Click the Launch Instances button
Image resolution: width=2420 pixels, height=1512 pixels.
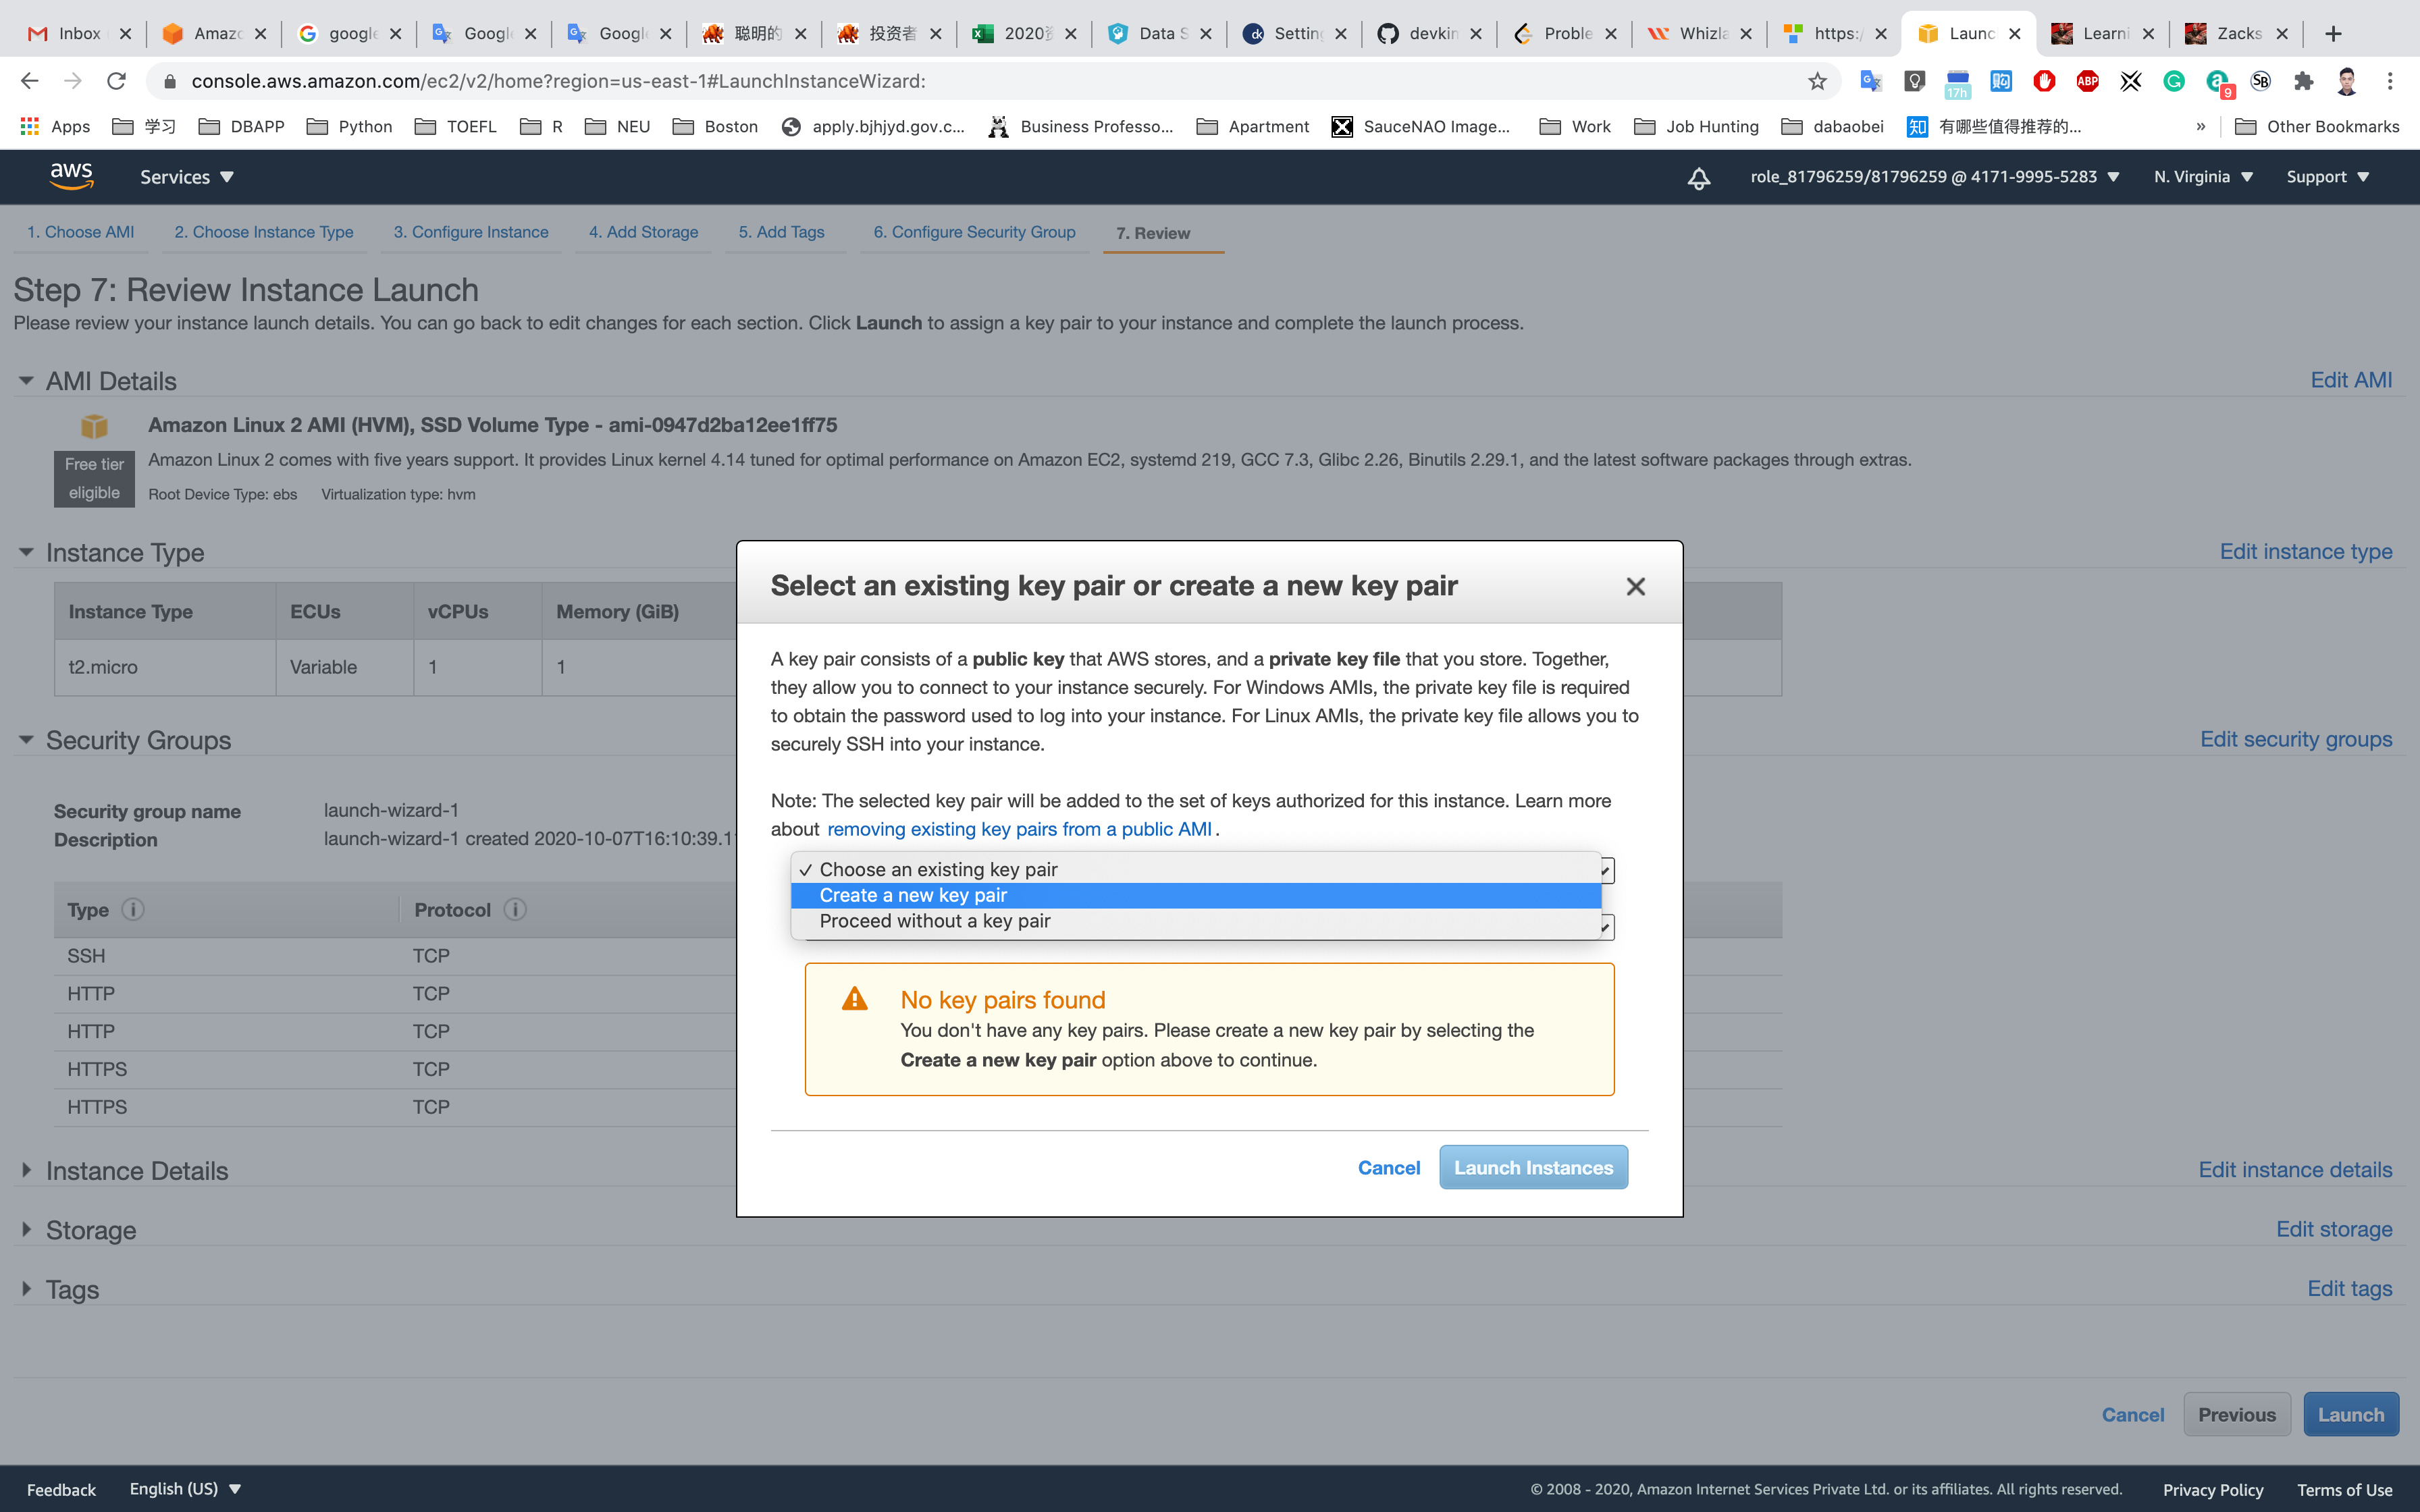[x=1533, y=1167]
